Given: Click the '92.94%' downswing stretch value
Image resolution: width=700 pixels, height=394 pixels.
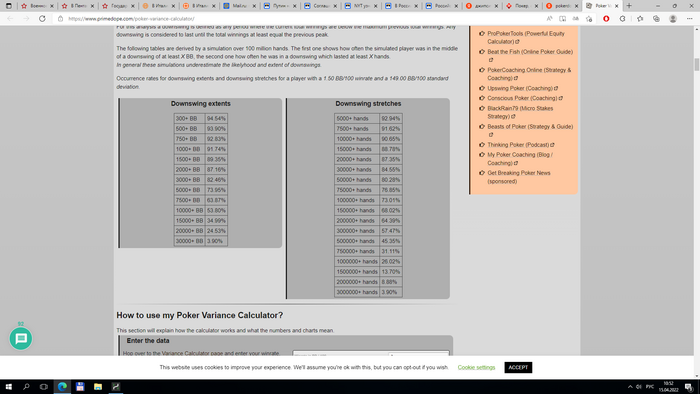Looking at the screenshot, I should 391,119.
